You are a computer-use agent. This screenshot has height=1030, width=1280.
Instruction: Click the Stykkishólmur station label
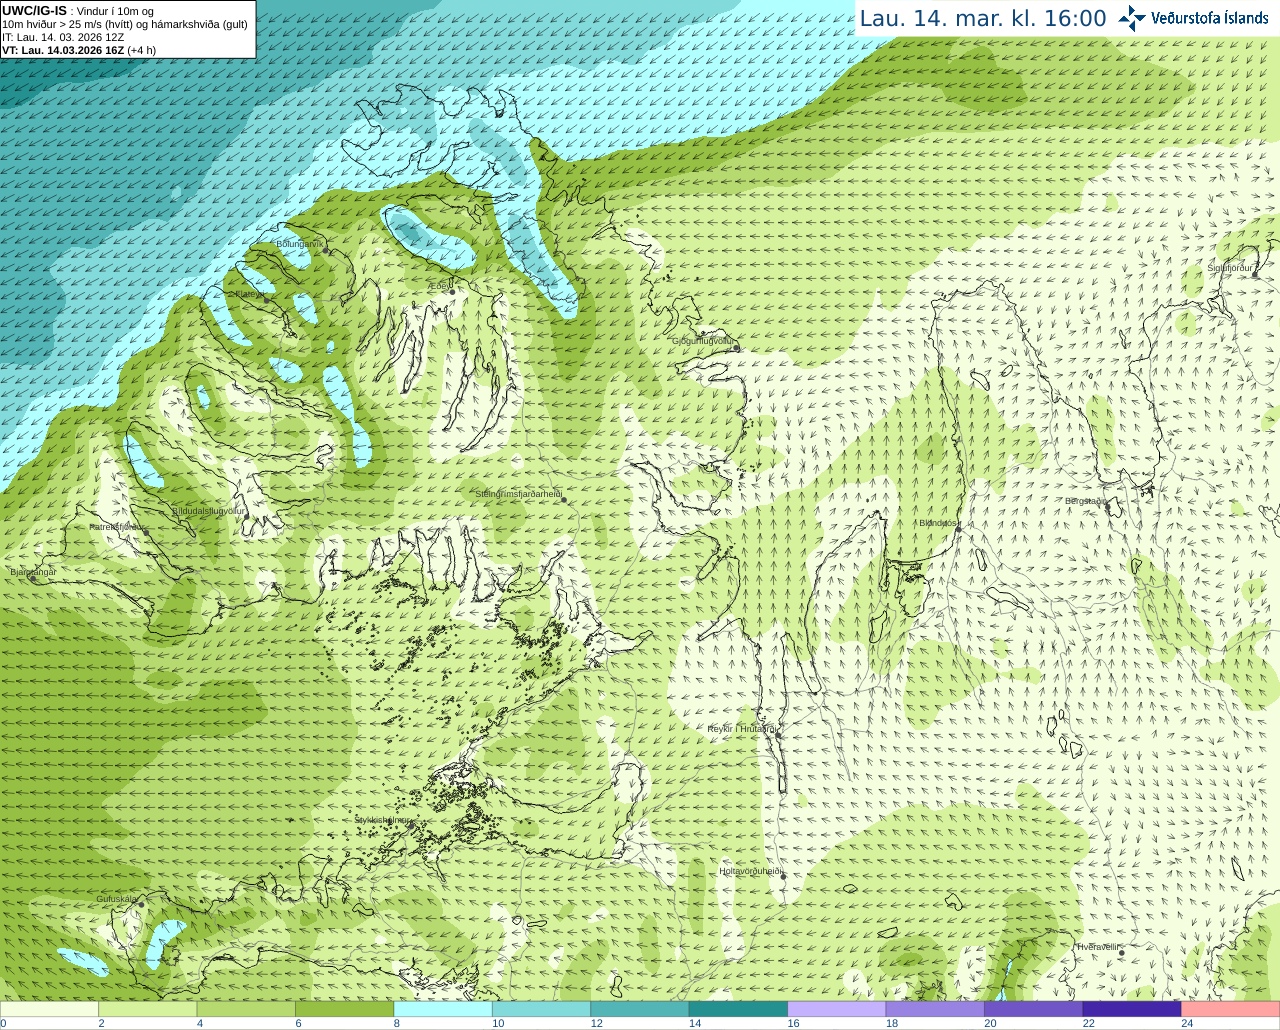[x=382, y=820]
